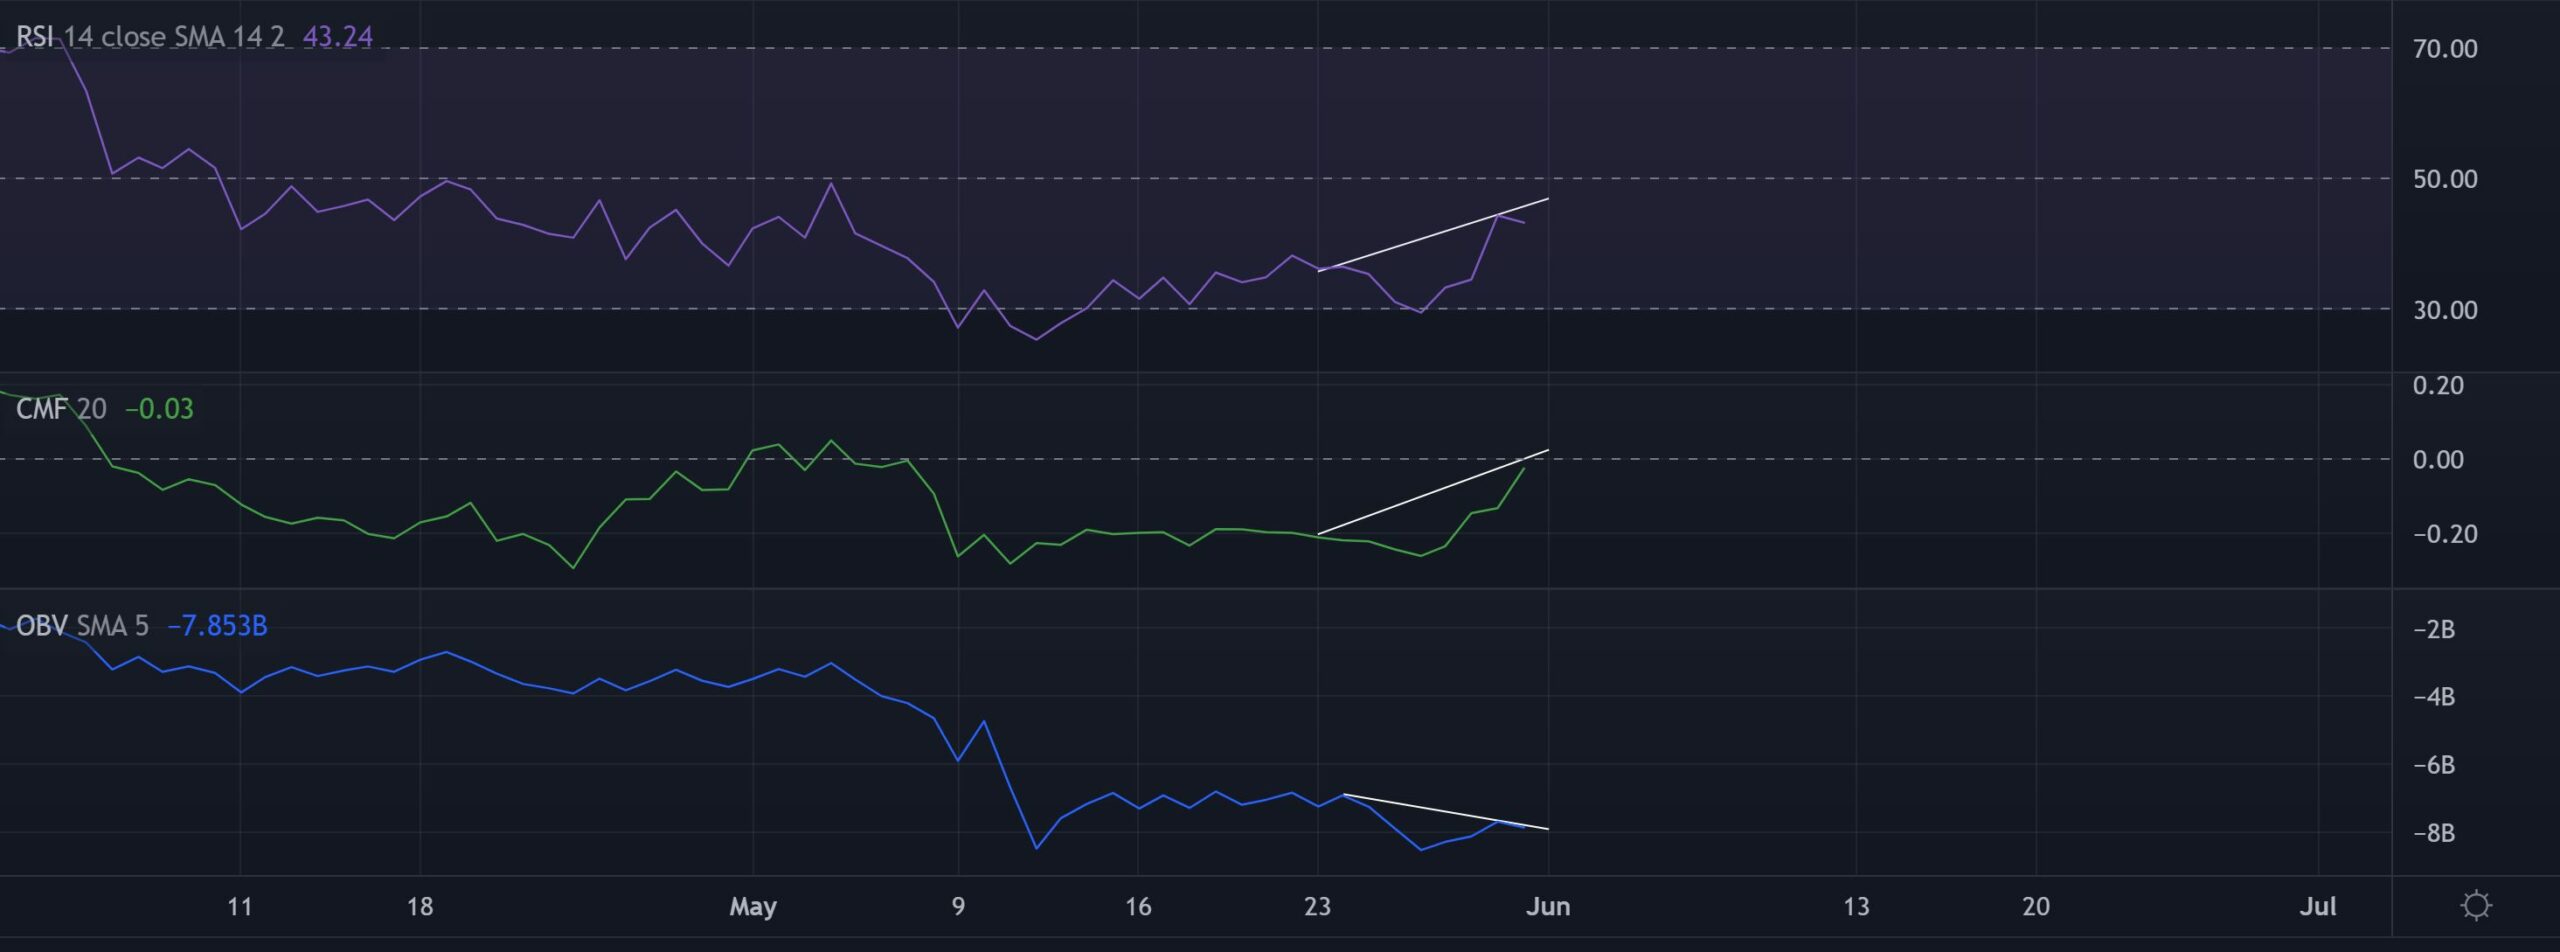Click the 0.00 CMF axis label
The image size is (2560, 952).
coord(2438,459)
